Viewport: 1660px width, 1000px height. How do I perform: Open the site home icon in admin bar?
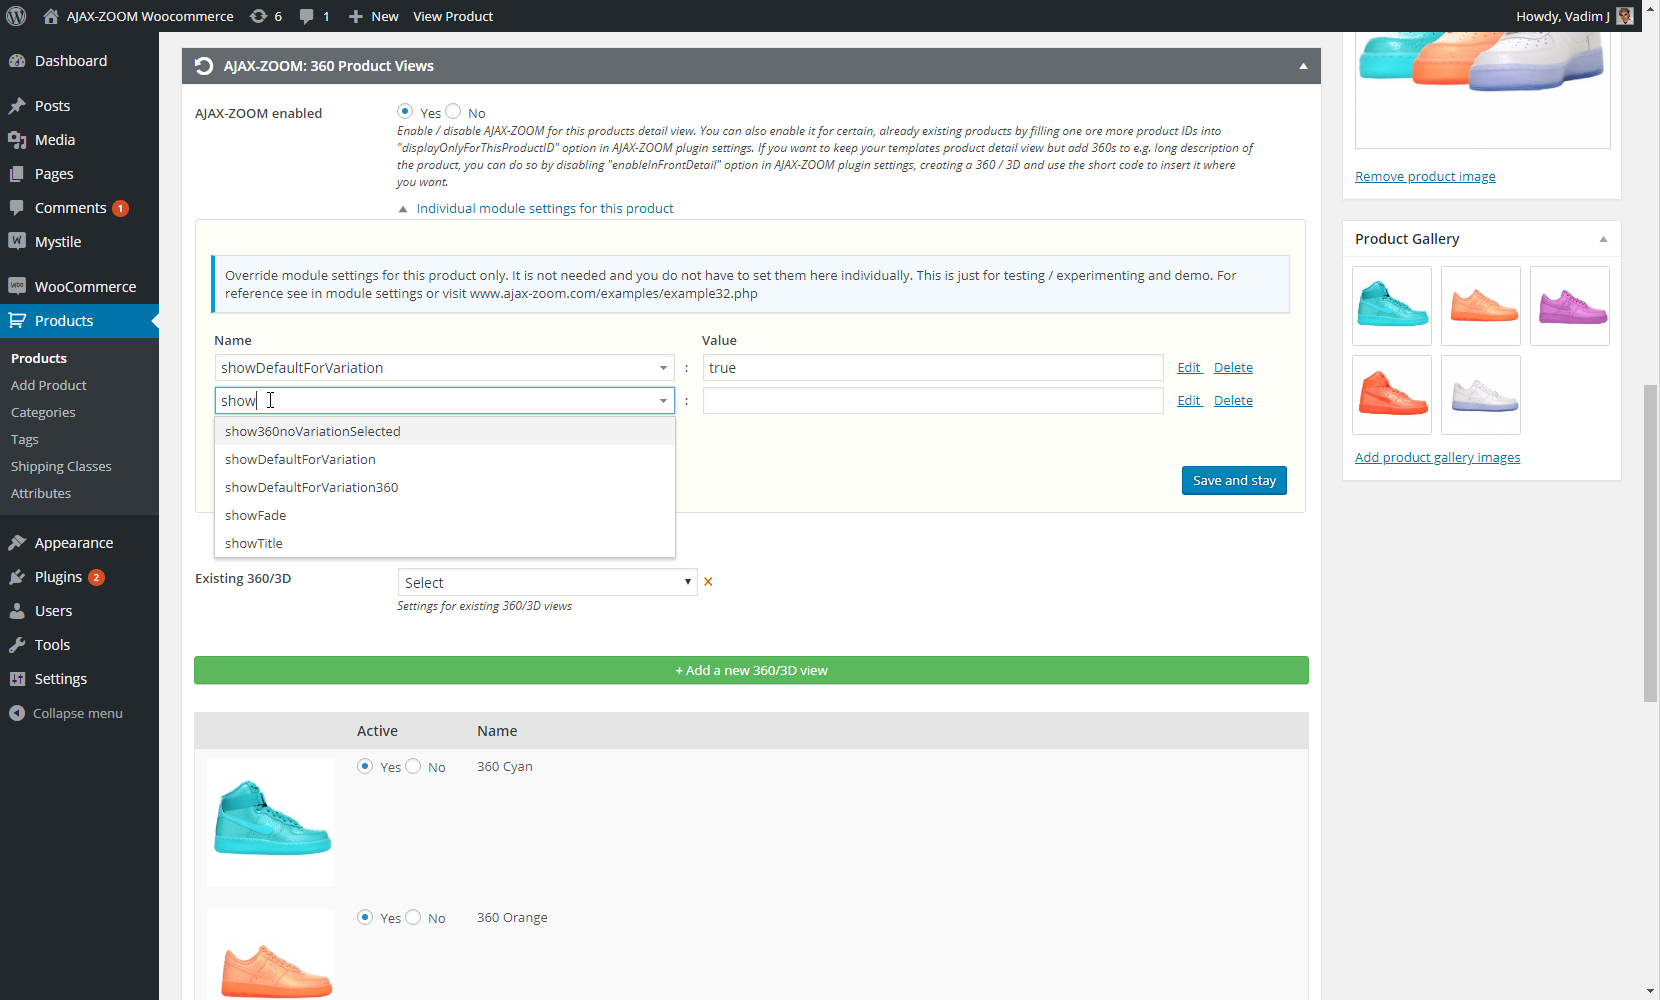click(x=51, y=16)
